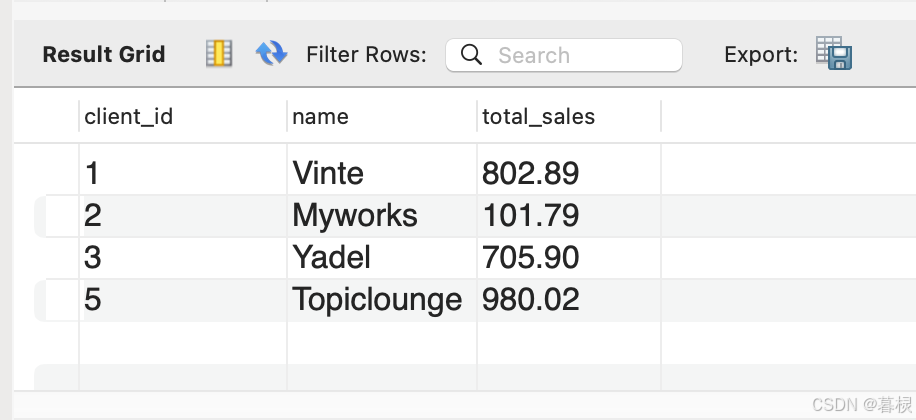Select the cell containing Vinte
The width and height of the screenshot is (916, 420).
(328, 174)
